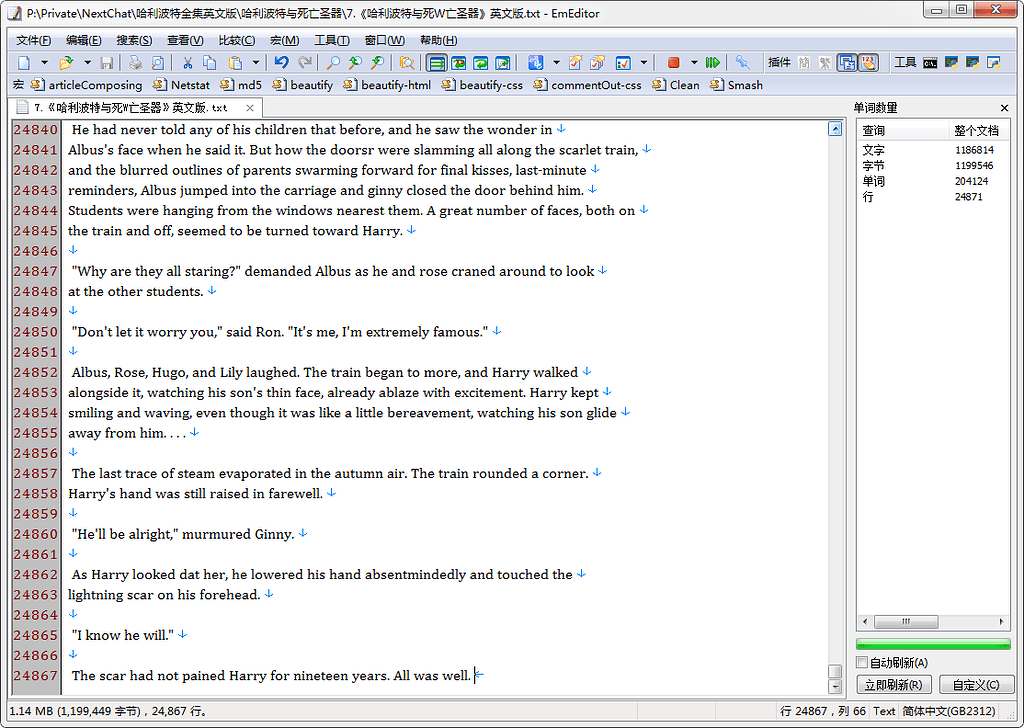Click the Open folder icon in toolbar
Viewport: 1024px width, 728px height.
[x=66, y=63]
